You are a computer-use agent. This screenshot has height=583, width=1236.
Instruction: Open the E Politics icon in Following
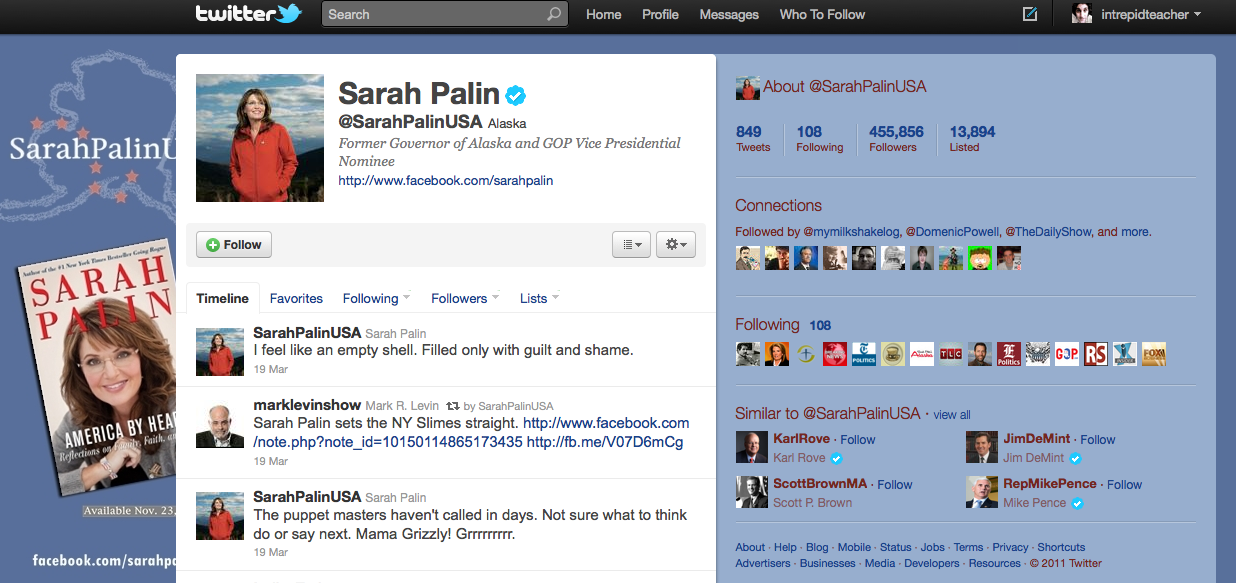[1009, 354]
